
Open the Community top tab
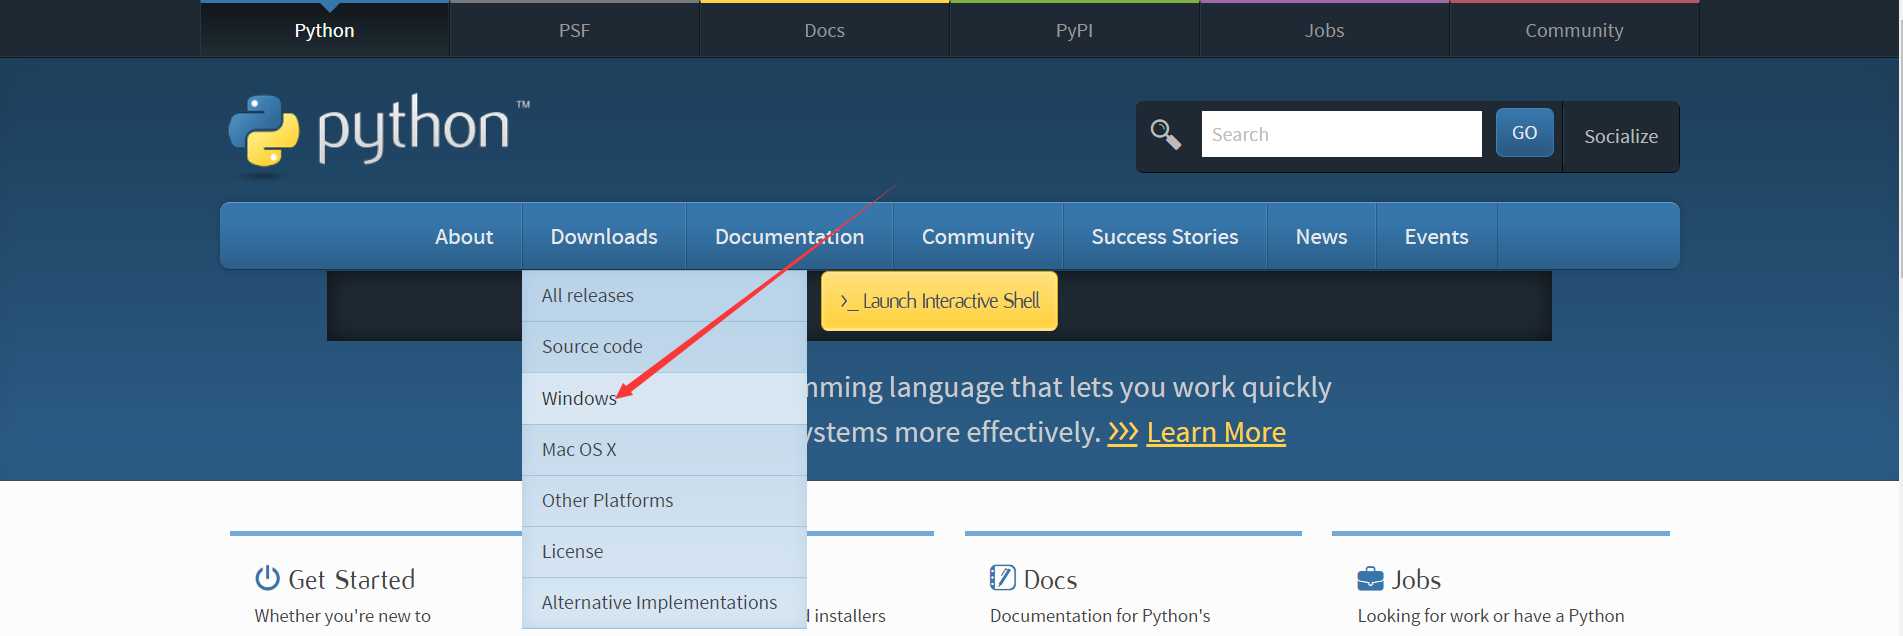click(x=1575, y=30)
